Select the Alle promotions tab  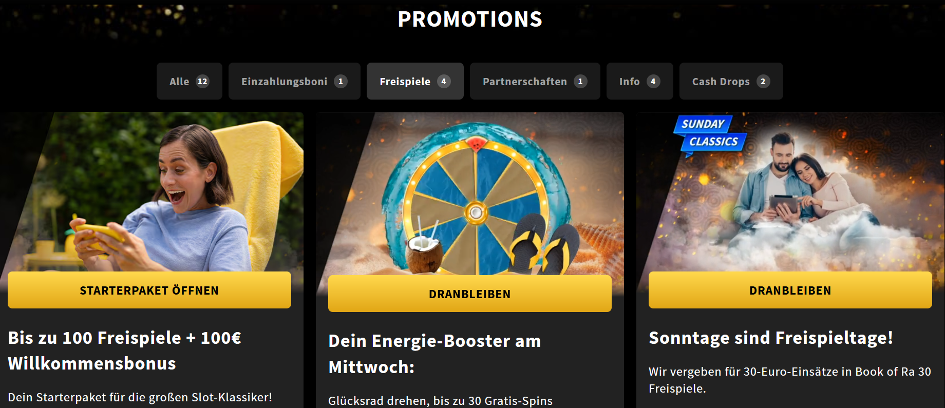(189, 81)
